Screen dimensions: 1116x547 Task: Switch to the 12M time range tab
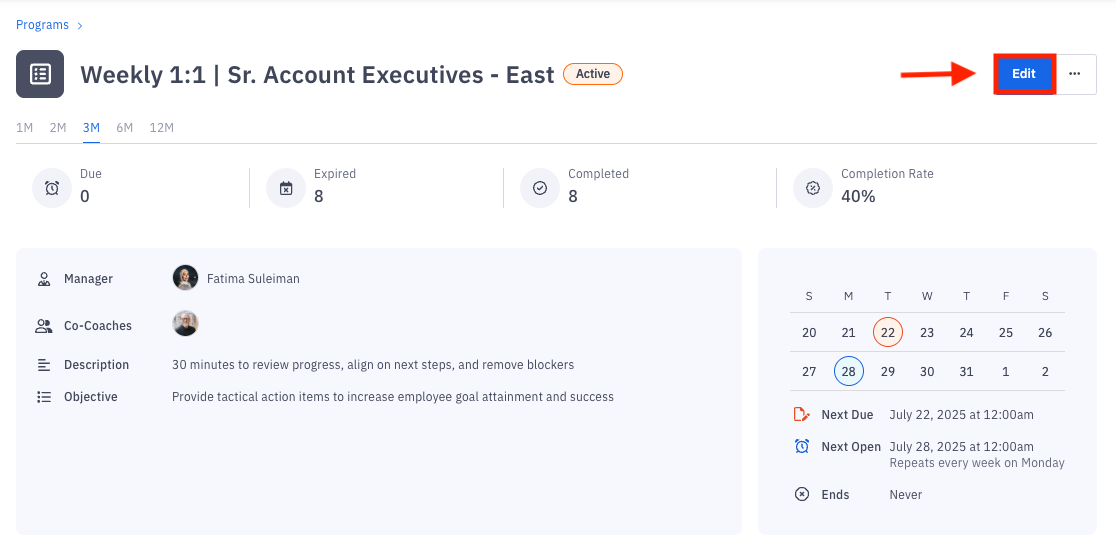[x=161, y=127]
